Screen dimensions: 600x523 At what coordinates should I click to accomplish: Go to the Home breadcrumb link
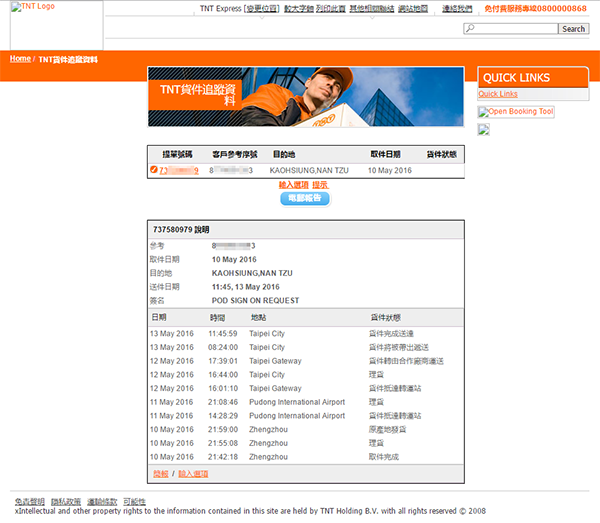pos(20,59)
